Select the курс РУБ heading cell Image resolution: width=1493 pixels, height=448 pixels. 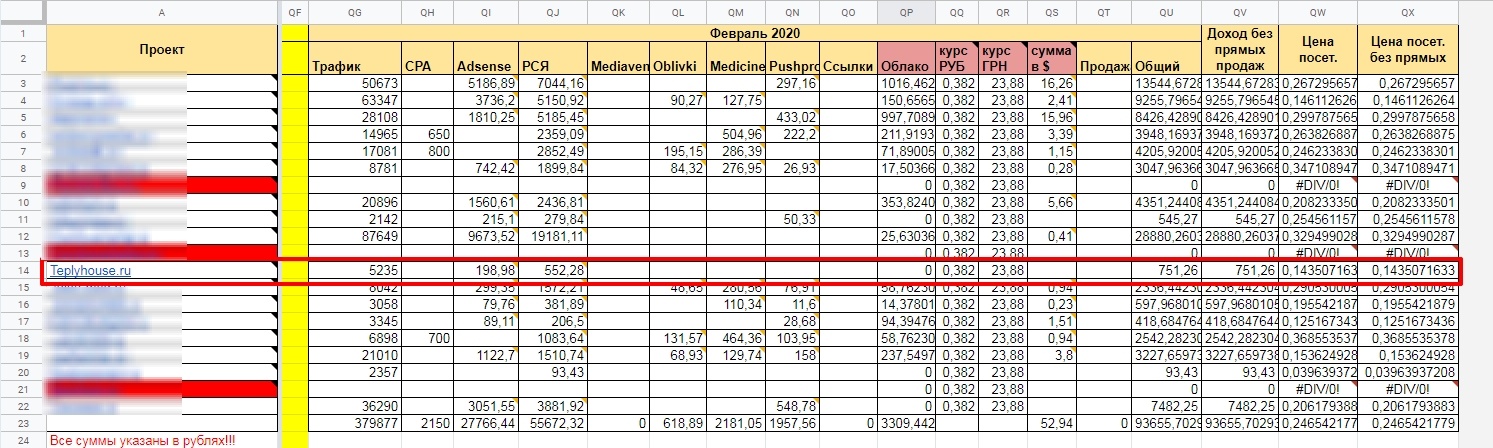(957, 58)
